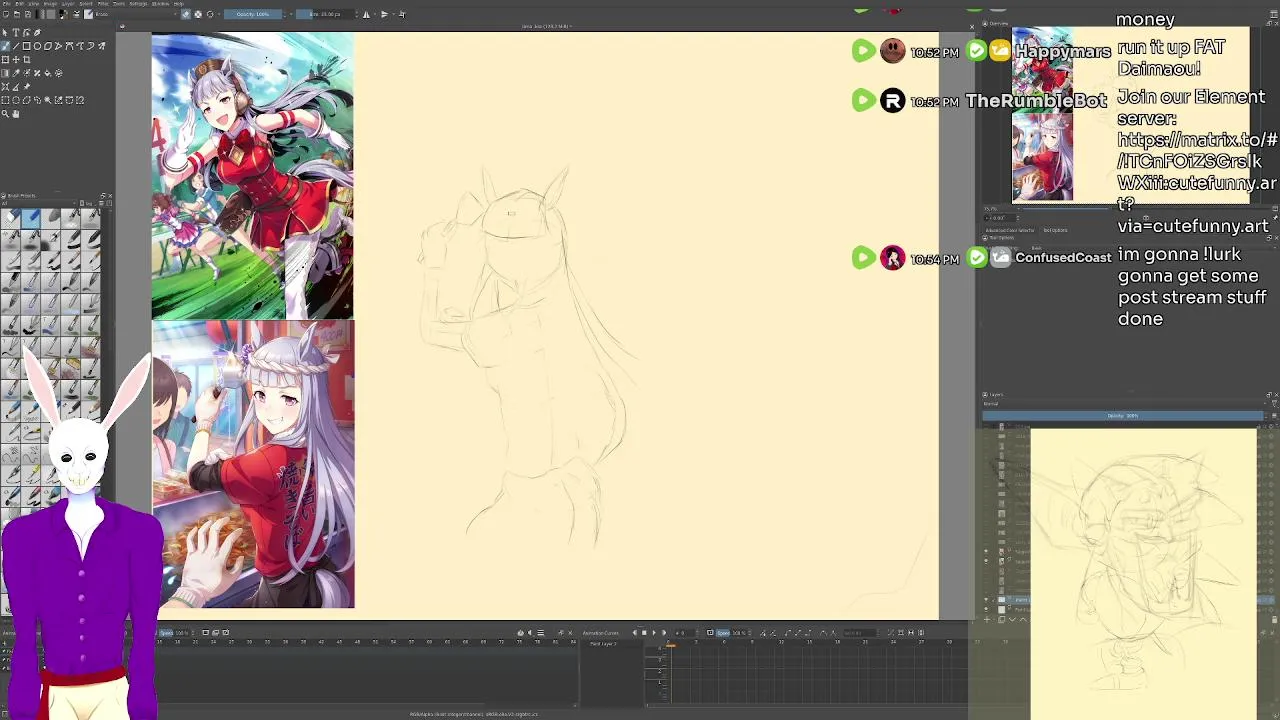Select the Contiguous Selection magic wand tool
Viewport: 1280px width, 720px height.
coord(48,100)
